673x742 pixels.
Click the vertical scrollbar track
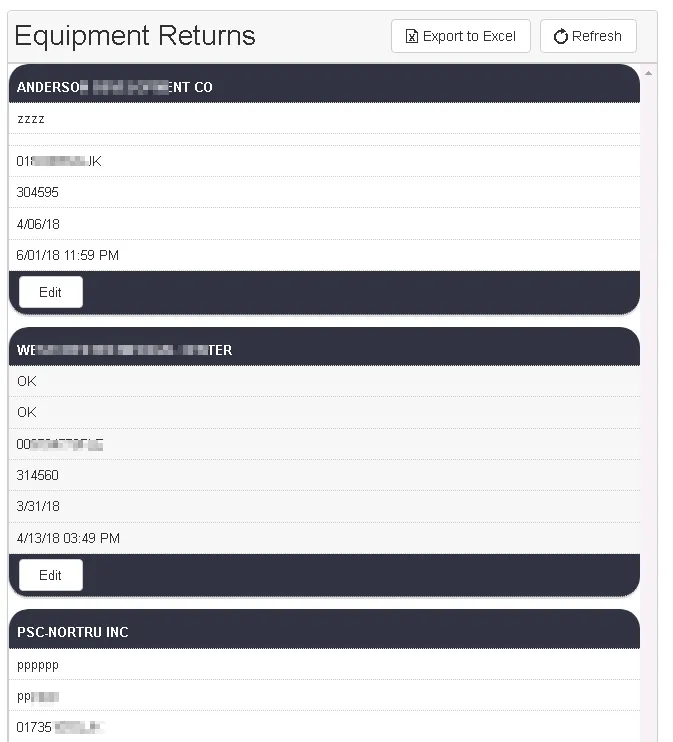648,400
